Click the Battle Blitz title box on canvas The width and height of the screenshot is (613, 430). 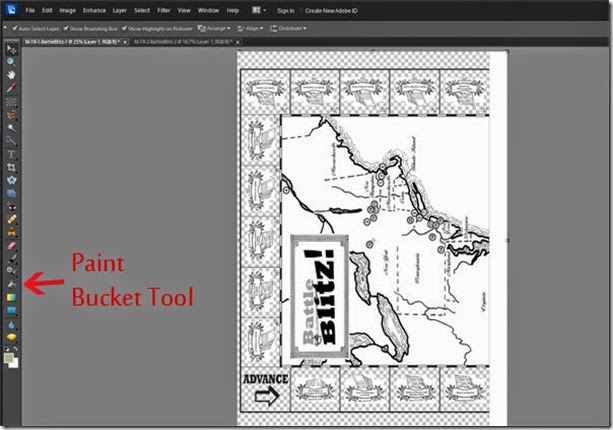(319, 296)
